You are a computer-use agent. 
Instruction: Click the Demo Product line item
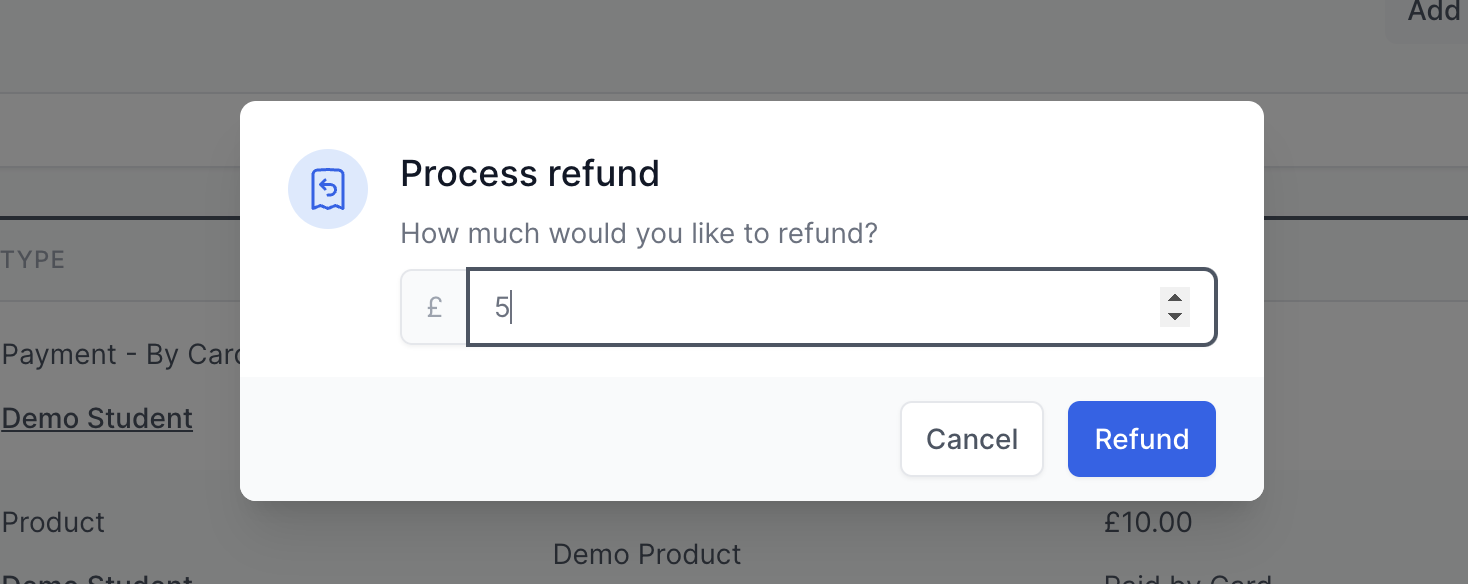[x=647, y=554]
